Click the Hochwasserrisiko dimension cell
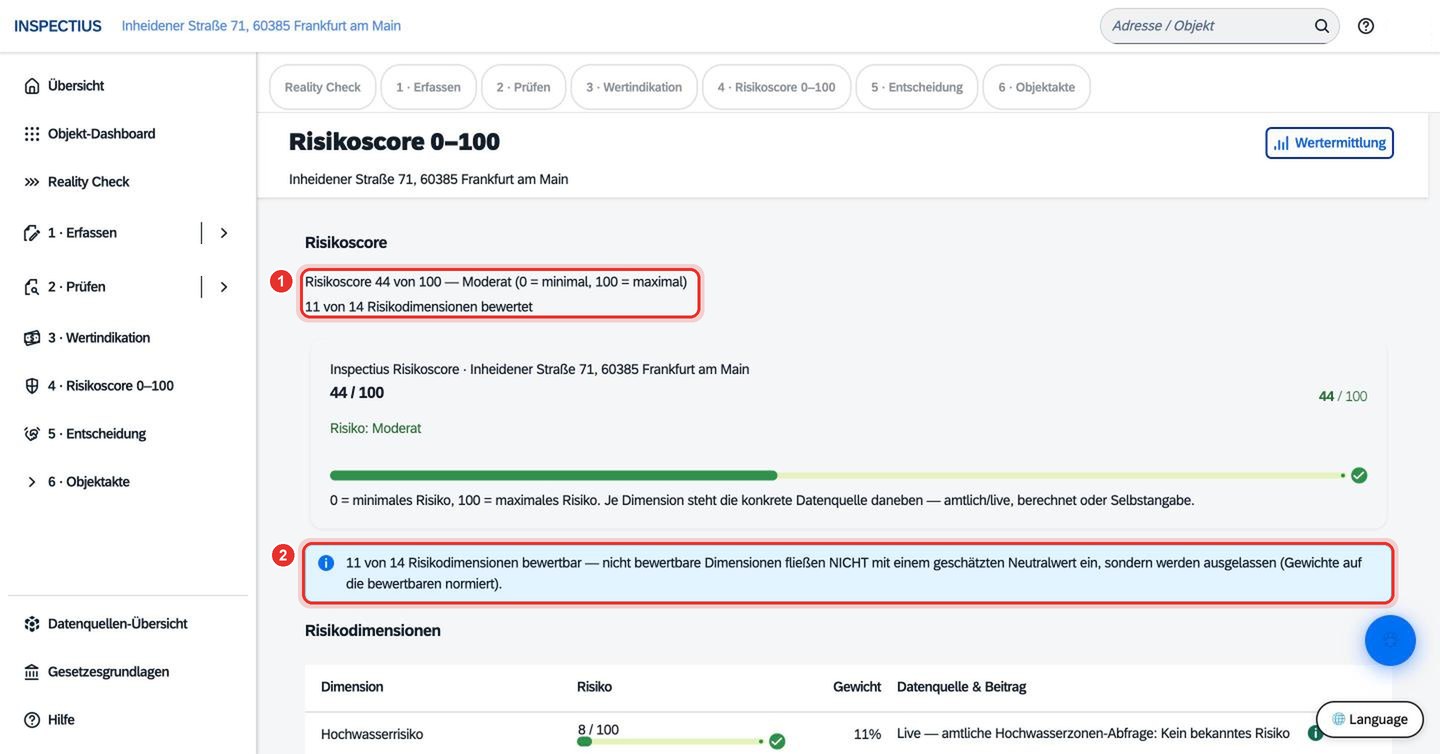Viewport: 1440px width, 754px height. click(x=372, y=734)
